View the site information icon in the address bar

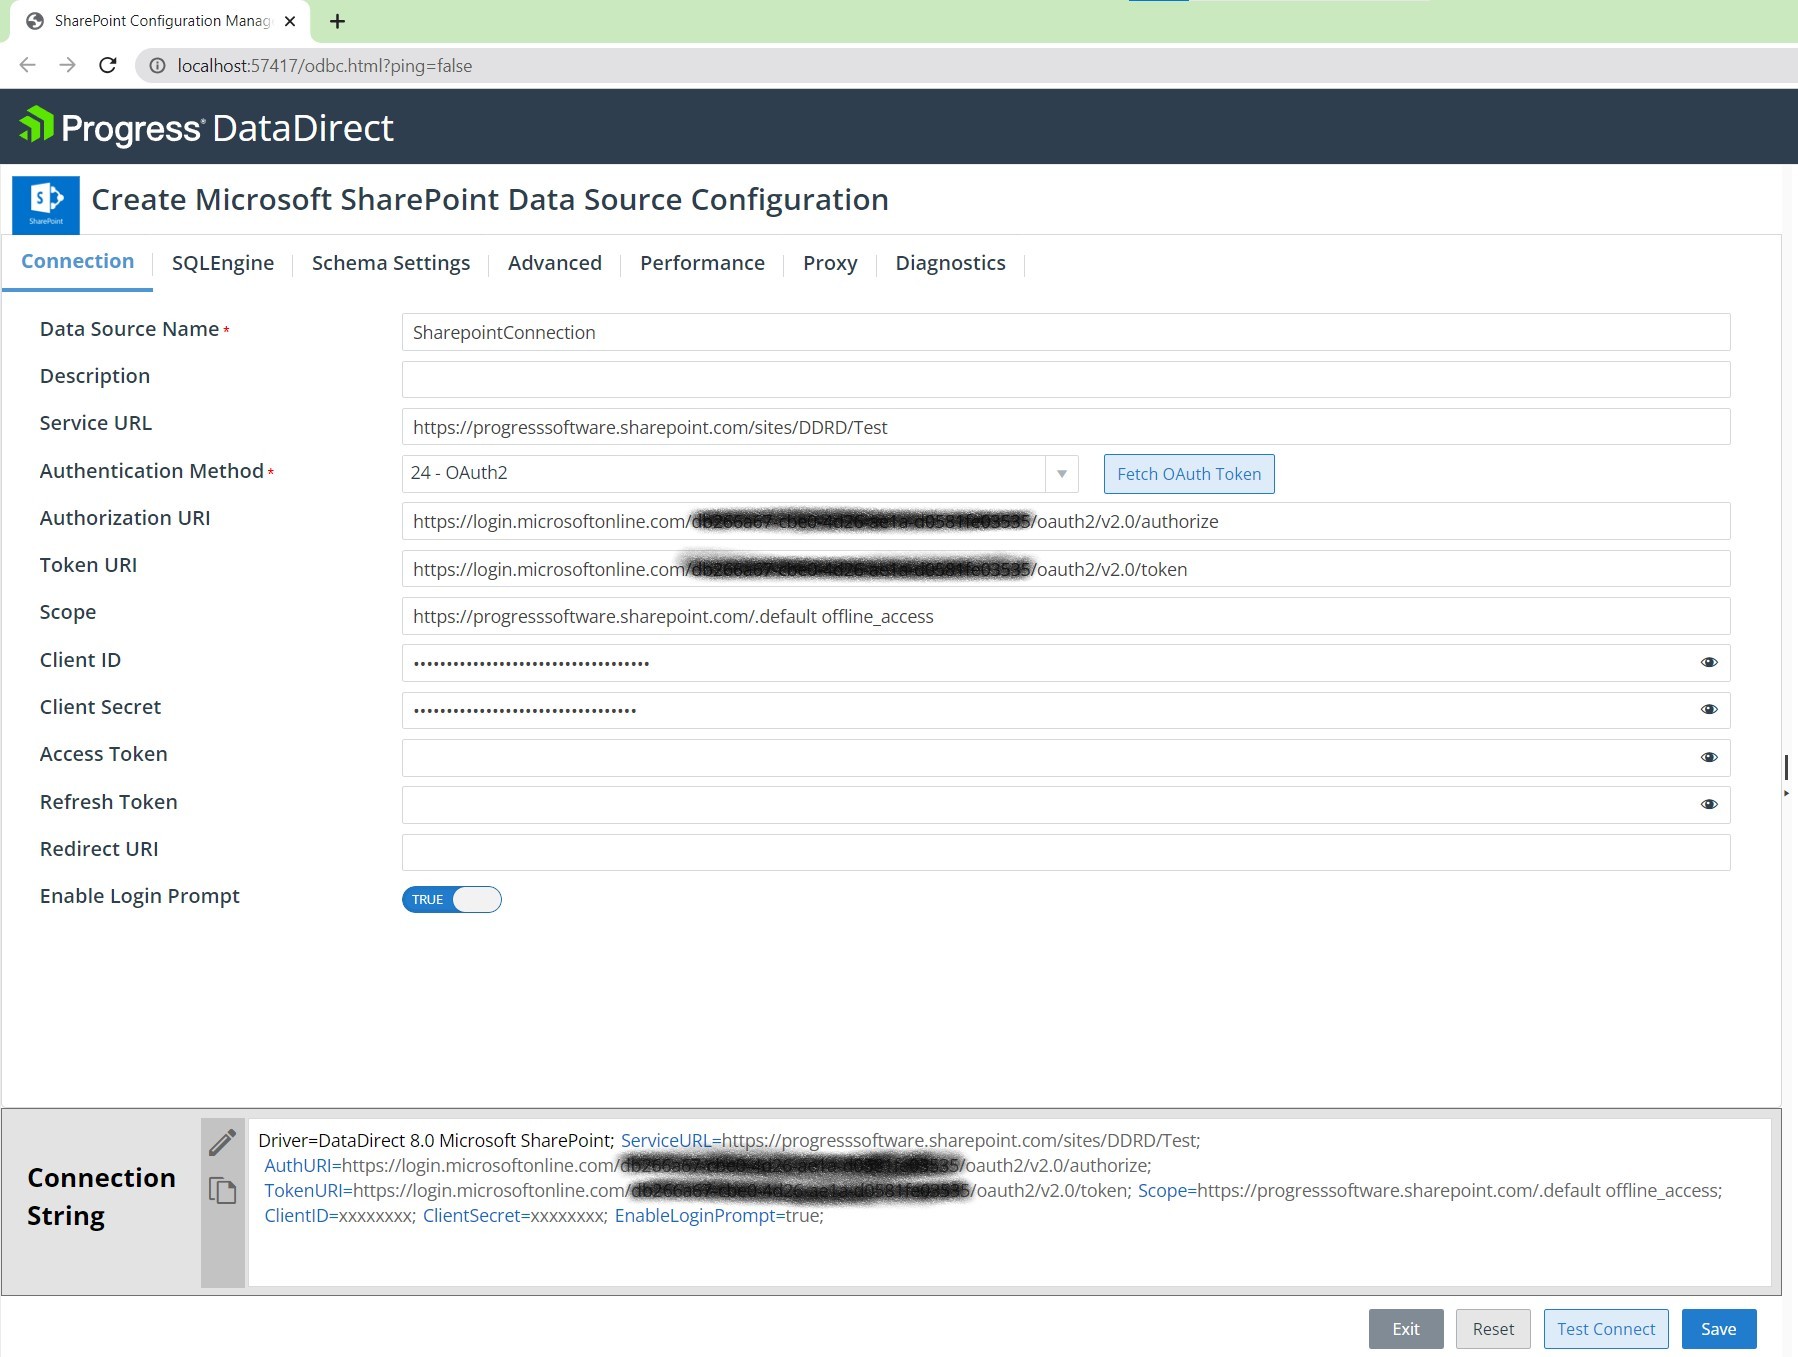pos(157,66)
